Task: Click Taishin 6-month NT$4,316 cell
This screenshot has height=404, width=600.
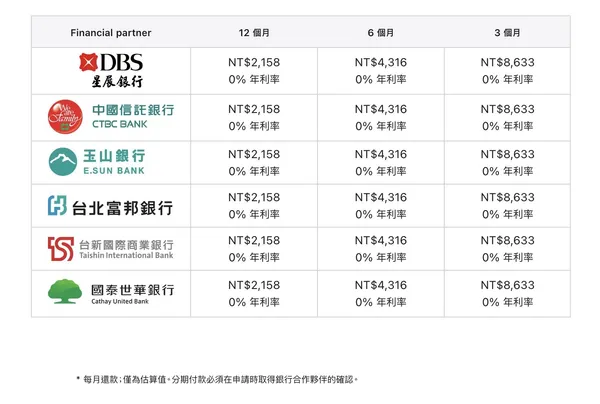Action: 381,241
